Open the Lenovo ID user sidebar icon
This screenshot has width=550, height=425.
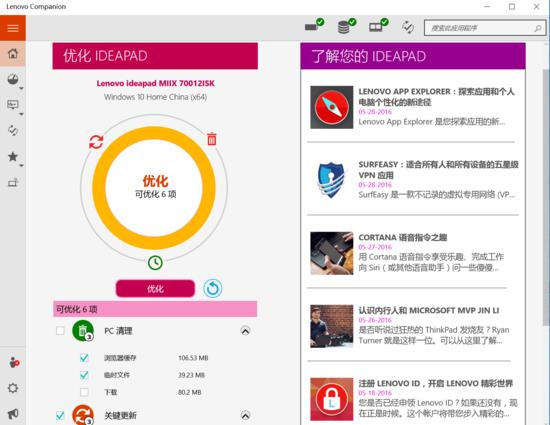14,363
